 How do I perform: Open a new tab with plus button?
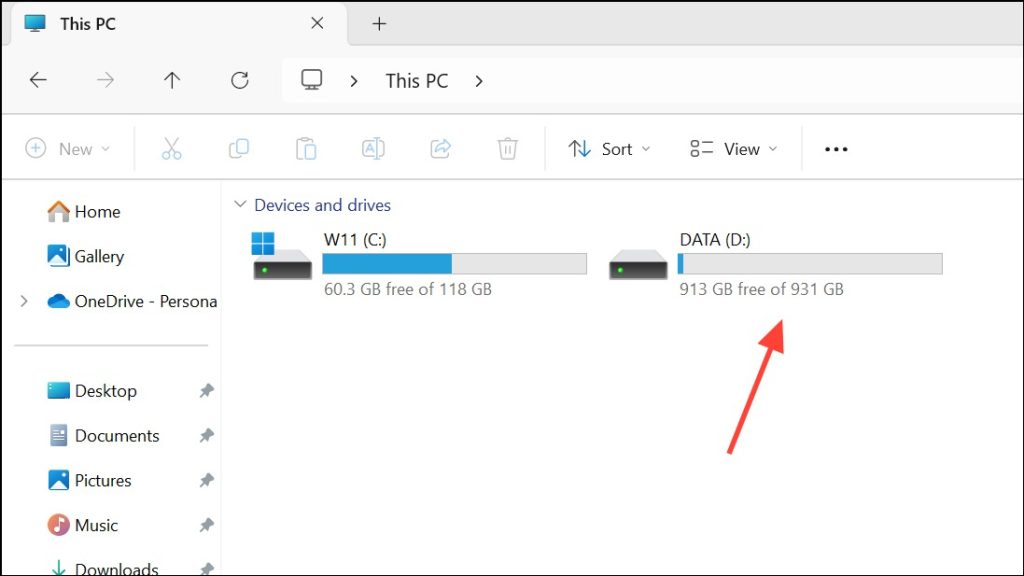click(379, 24)
